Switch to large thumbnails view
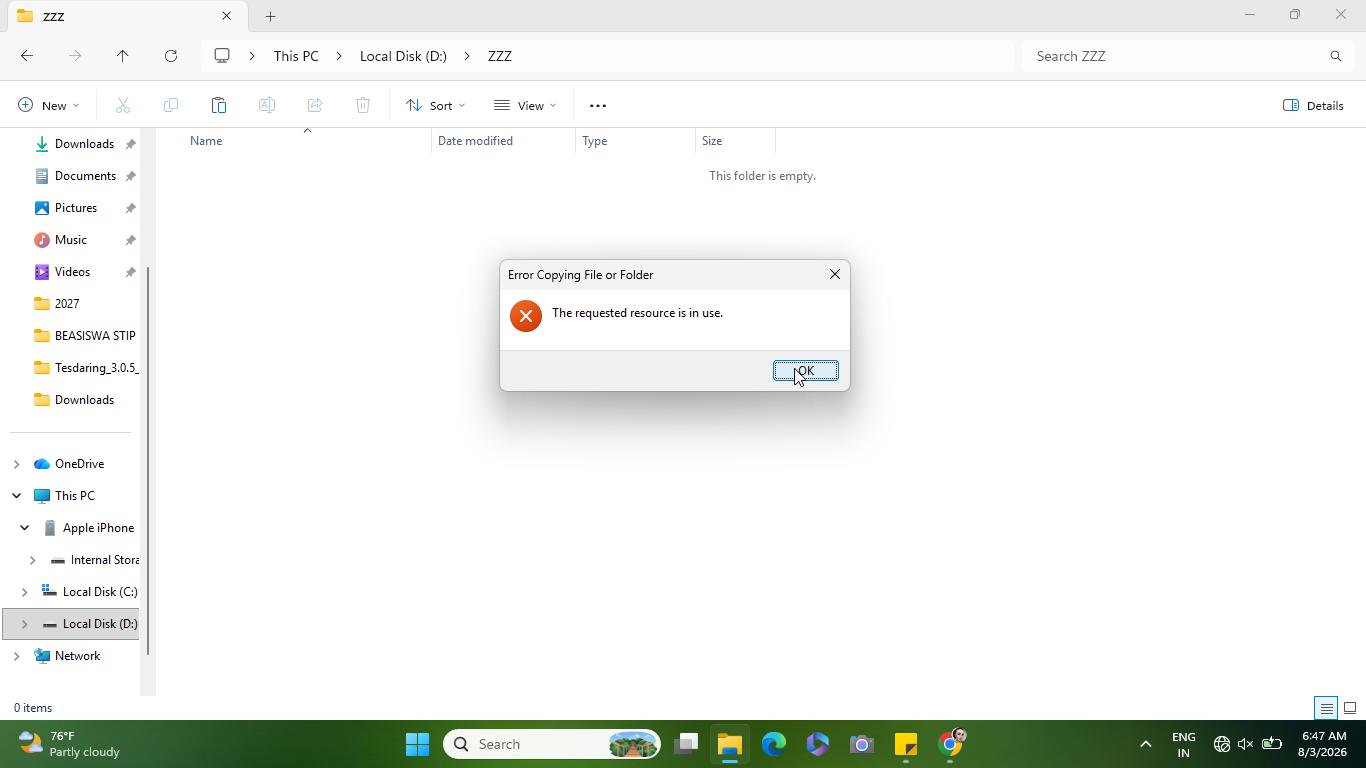The height and width of the screenshot is (768, 1366). pos(1349,708)
